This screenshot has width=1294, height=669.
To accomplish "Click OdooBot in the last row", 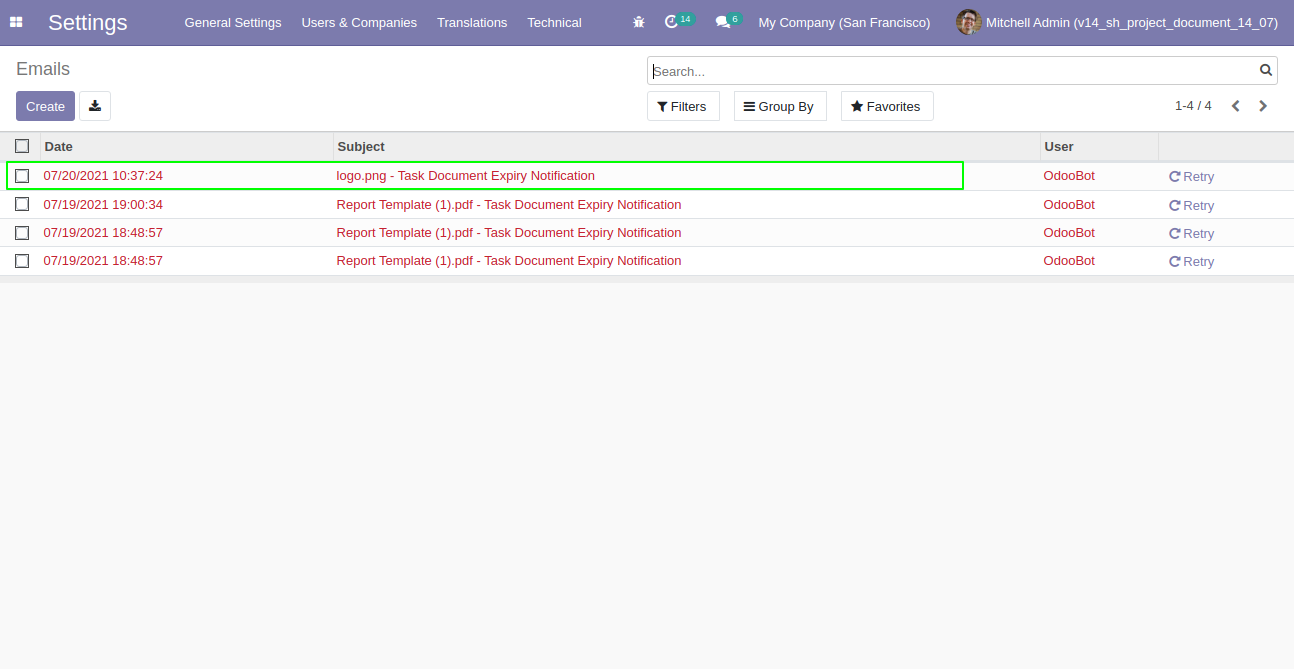I will (x=1069, y=260).
